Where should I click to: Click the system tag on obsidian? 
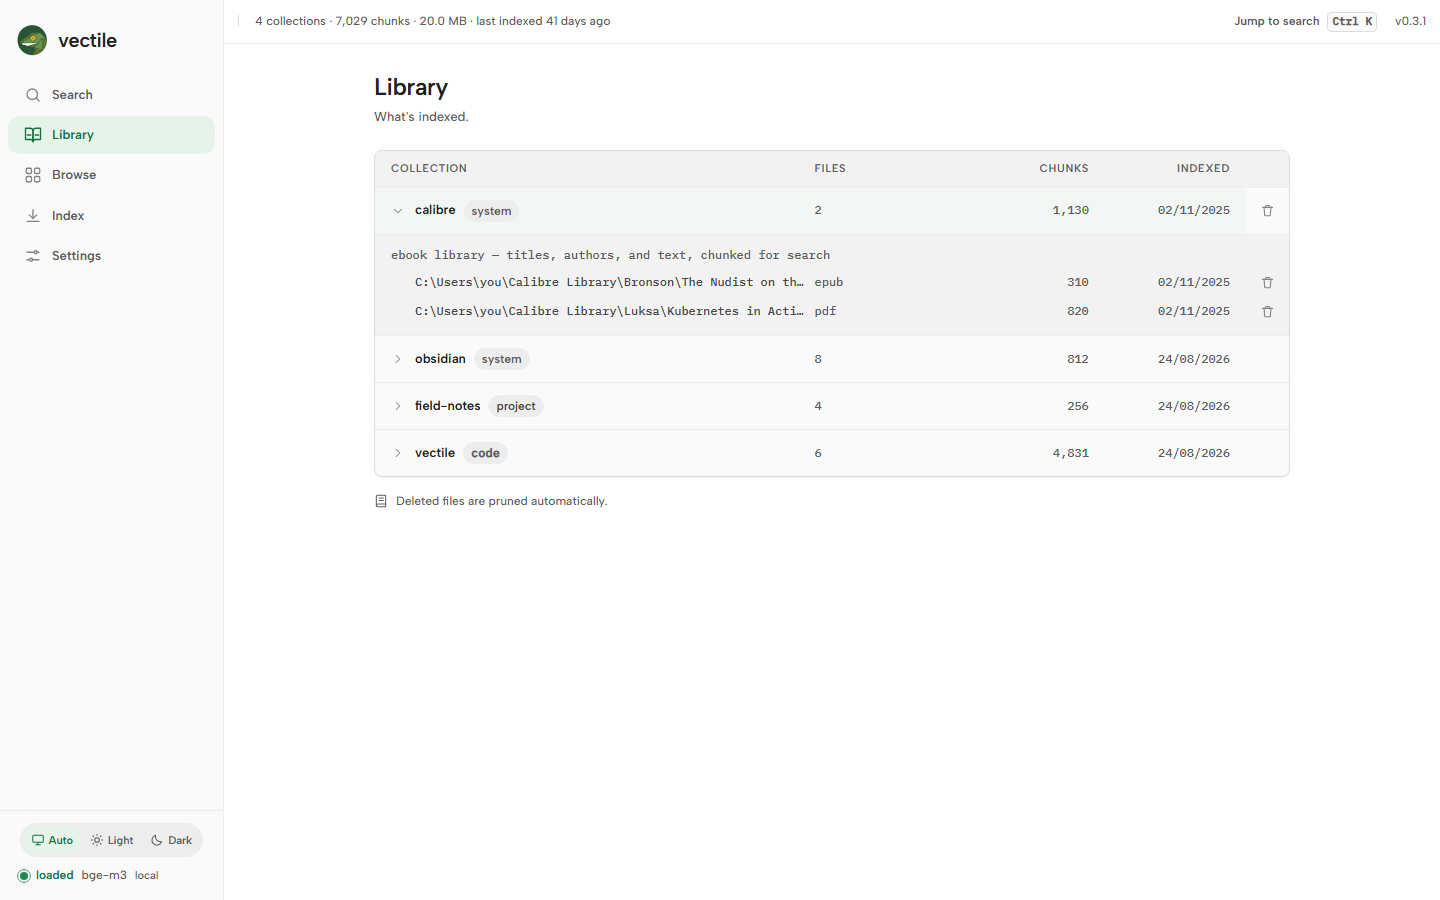pyautogui.click(x=501, y=359)
